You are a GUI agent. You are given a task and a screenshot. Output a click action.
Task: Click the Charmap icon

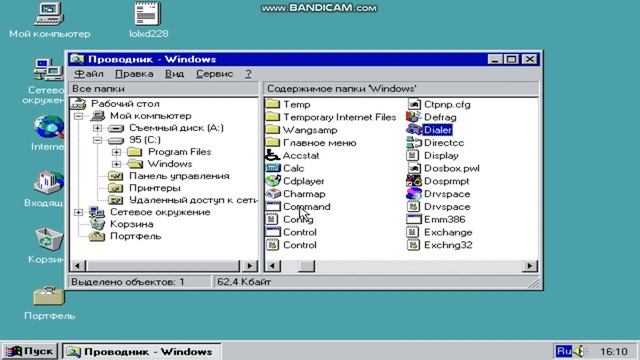[272, 194]
